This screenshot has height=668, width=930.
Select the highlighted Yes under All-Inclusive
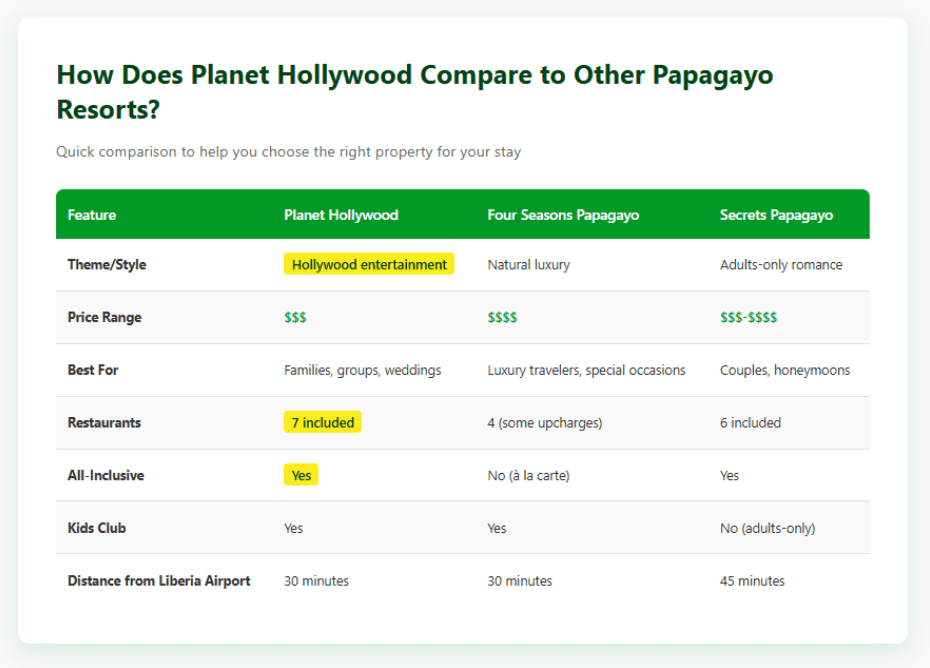click(x=301, y=474)
